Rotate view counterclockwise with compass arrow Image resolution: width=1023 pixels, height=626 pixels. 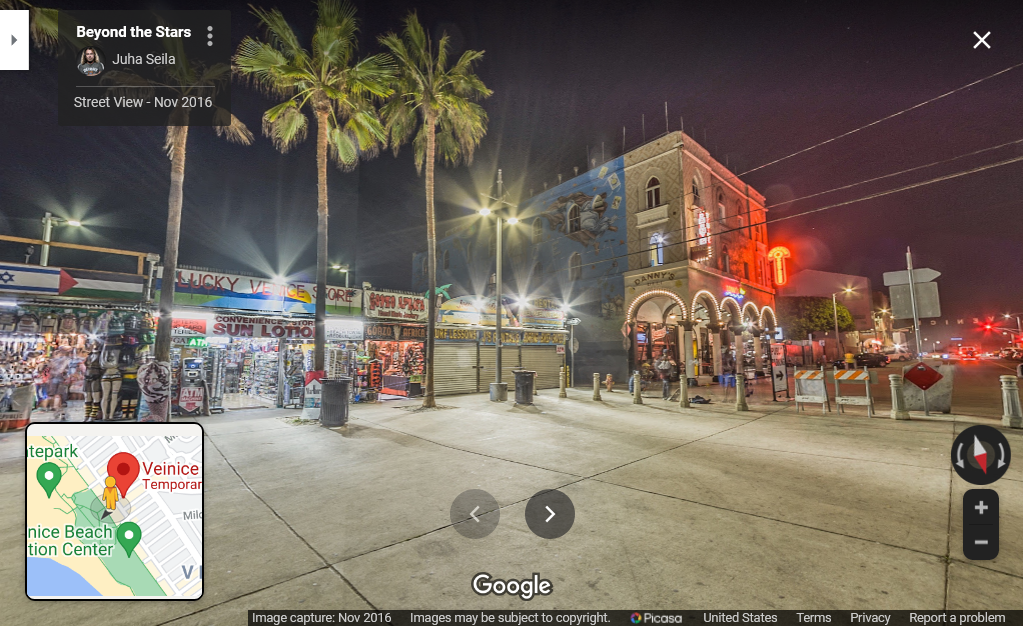tap(960, 456)
